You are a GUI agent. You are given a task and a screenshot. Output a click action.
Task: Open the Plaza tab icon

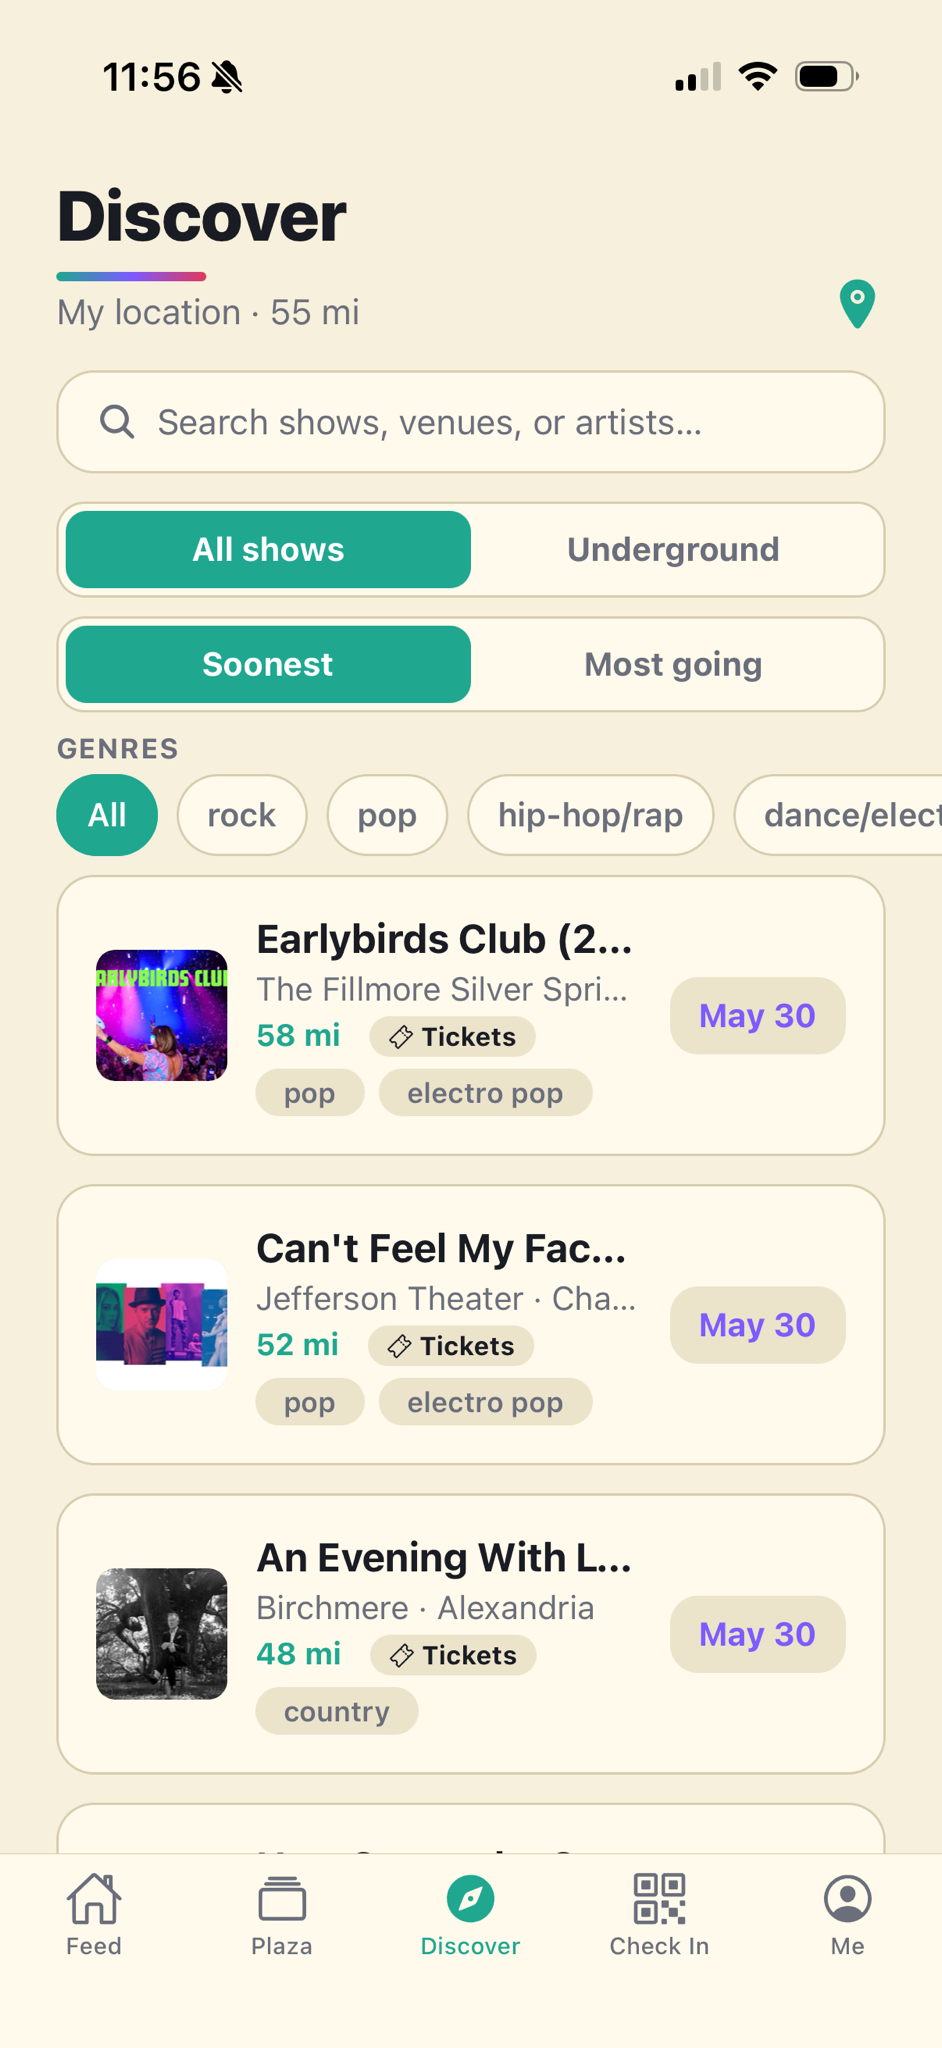(x=282, y=1898)
